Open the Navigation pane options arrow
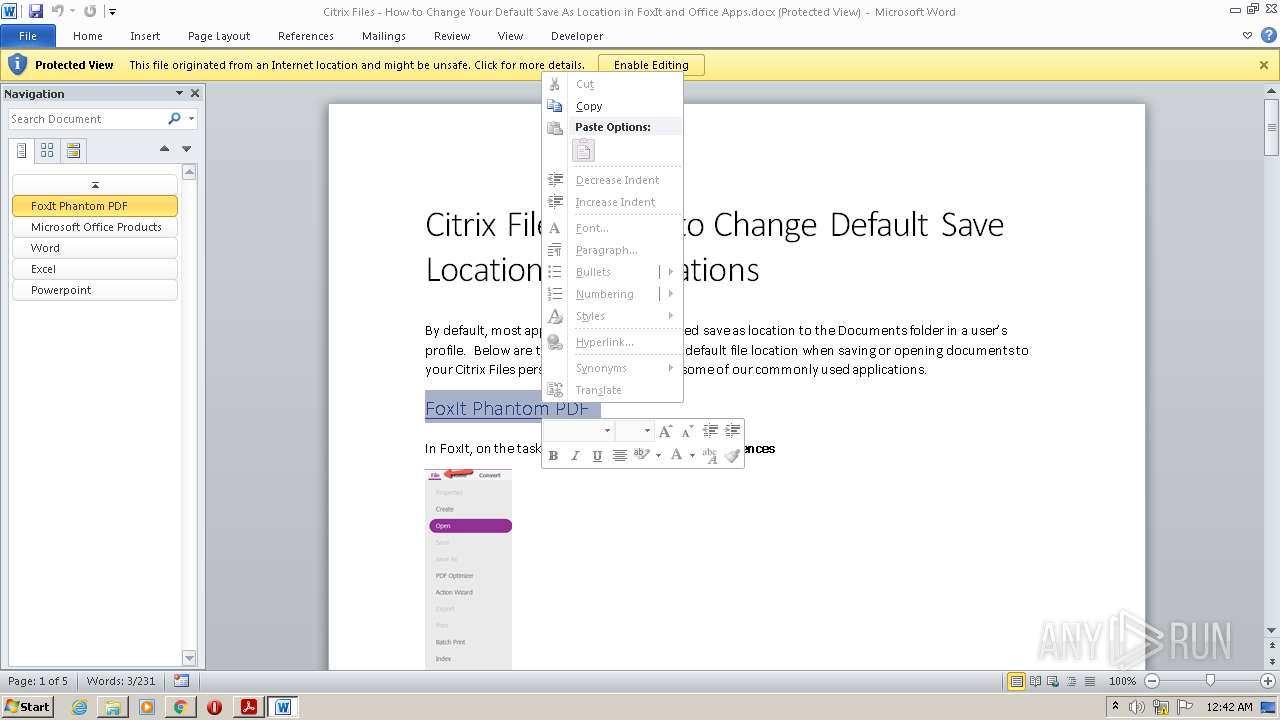 pyautogui.click(x=180, y=93)
